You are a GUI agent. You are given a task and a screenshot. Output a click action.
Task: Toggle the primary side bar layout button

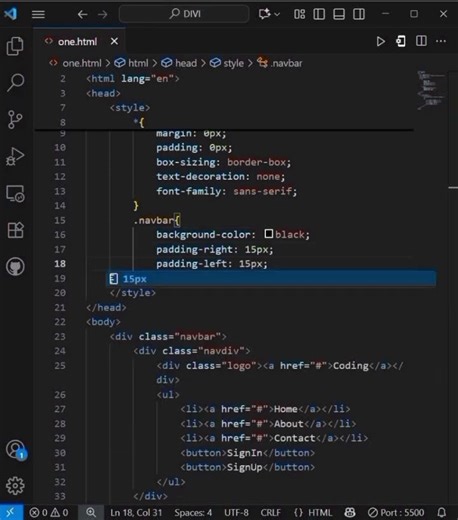point(319,14)
